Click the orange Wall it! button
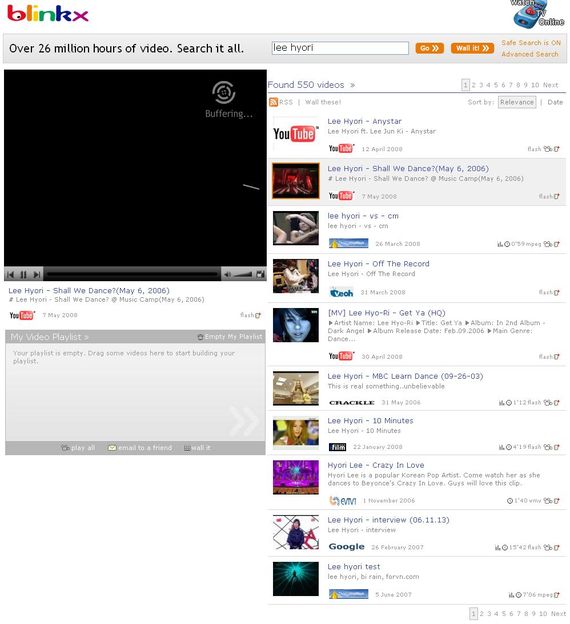 472,48
